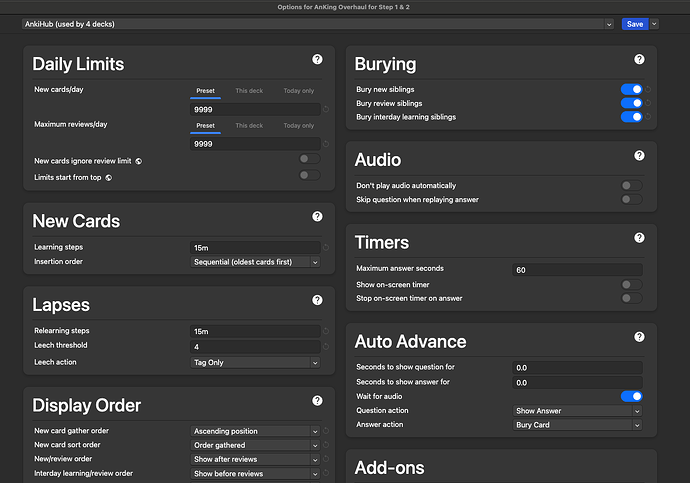
Task: Enable Don't play audio automatically
Action: pyautogui.click(x=631, y=186)
